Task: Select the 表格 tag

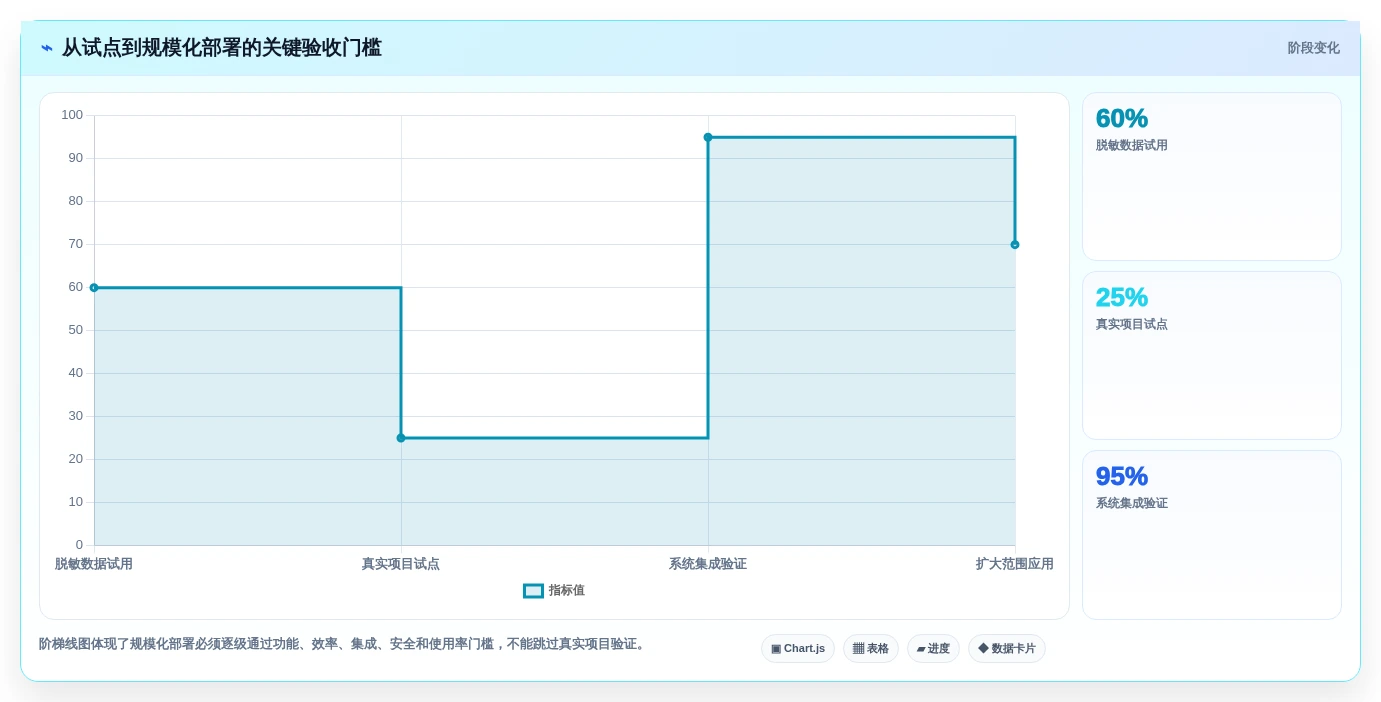Action: tap(871, 649)
